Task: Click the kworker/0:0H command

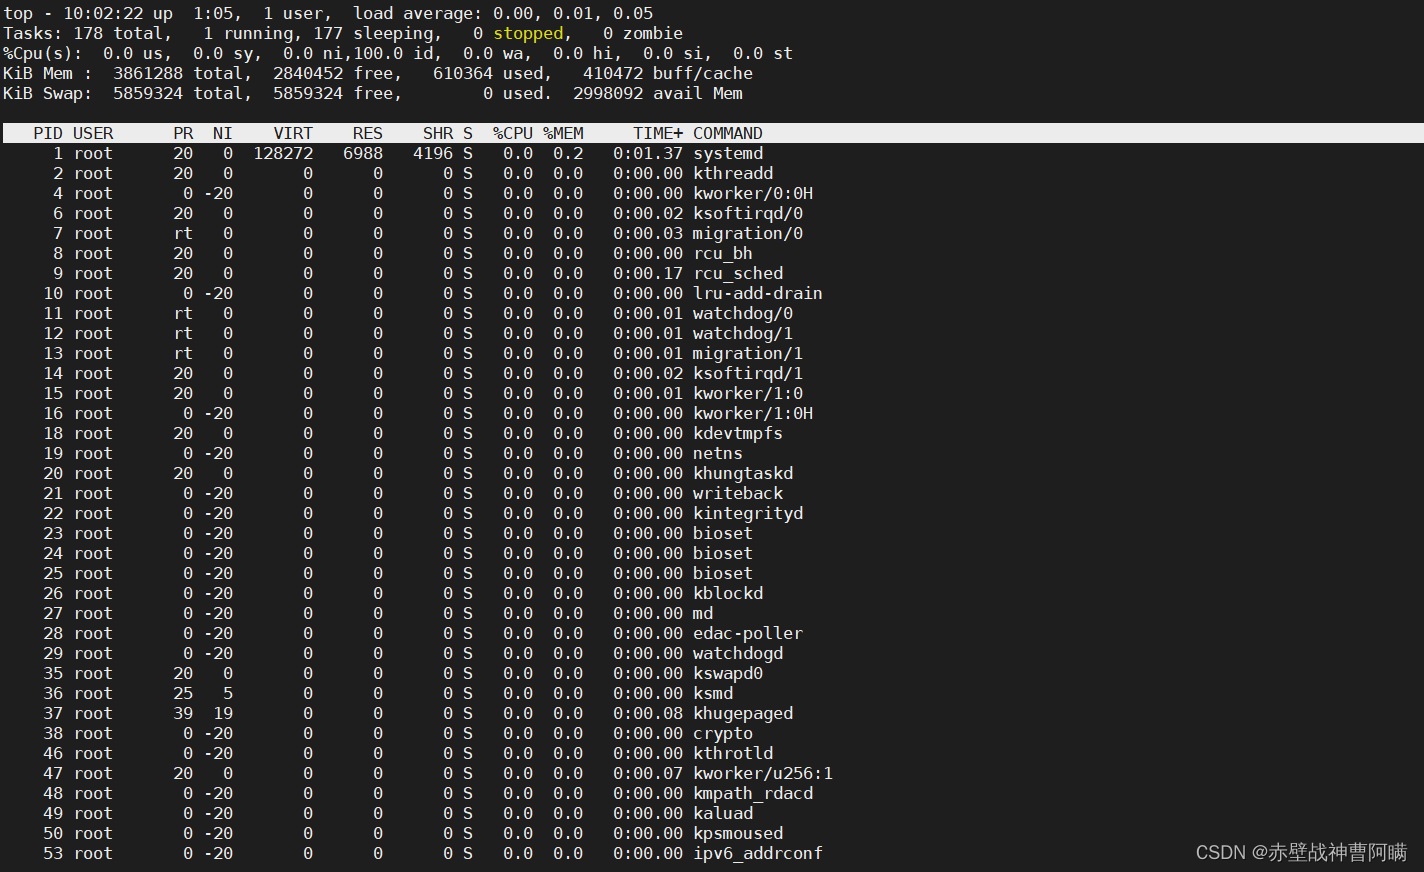Action: (x=753, y=193)
